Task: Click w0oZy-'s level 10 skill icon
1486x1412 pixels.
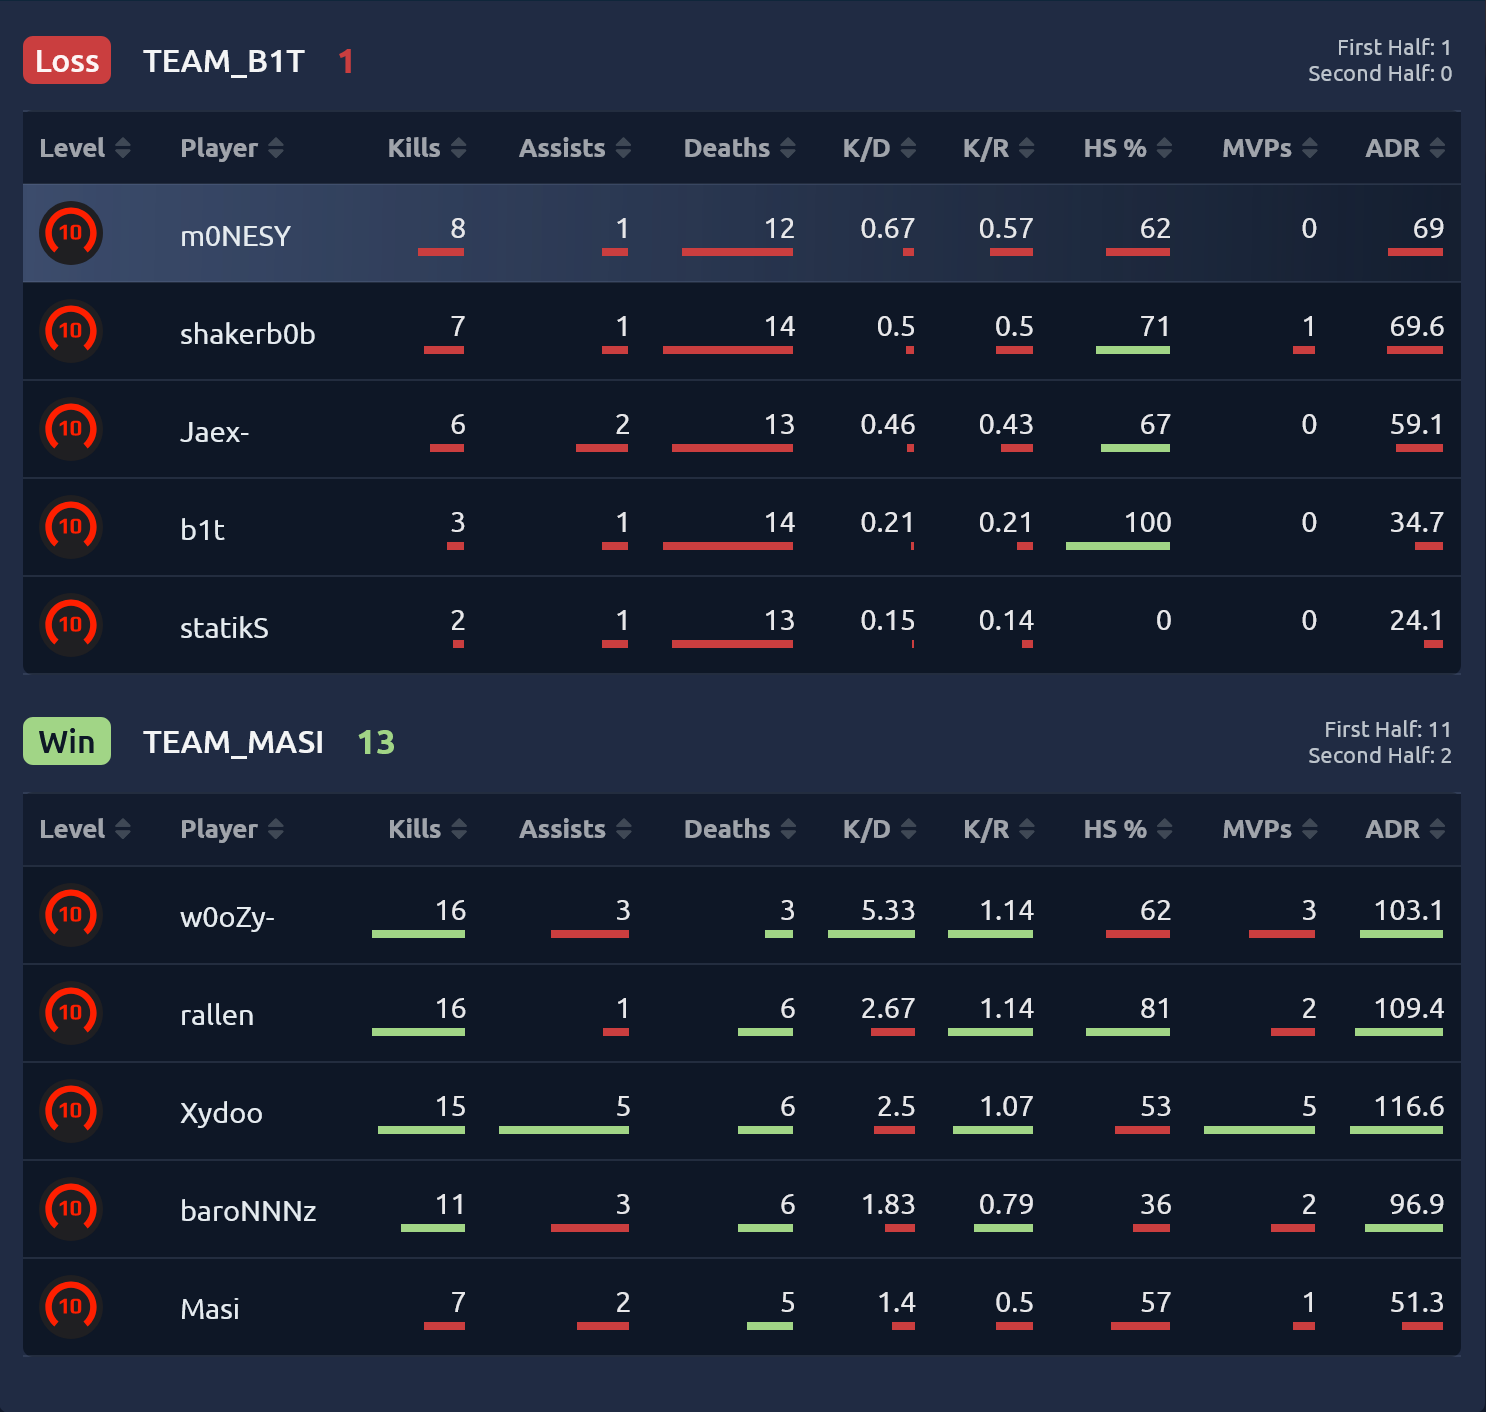Action: pyautogui.click(x=71, y=915)
